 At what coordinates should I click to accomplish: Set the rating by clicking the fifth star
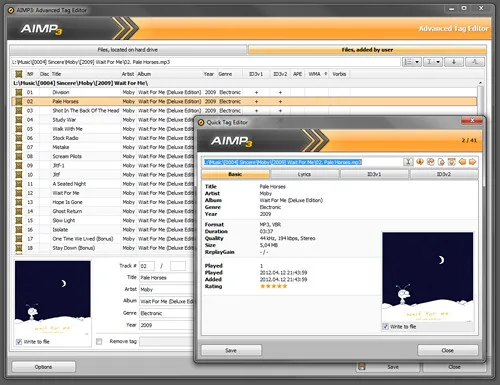284,286
